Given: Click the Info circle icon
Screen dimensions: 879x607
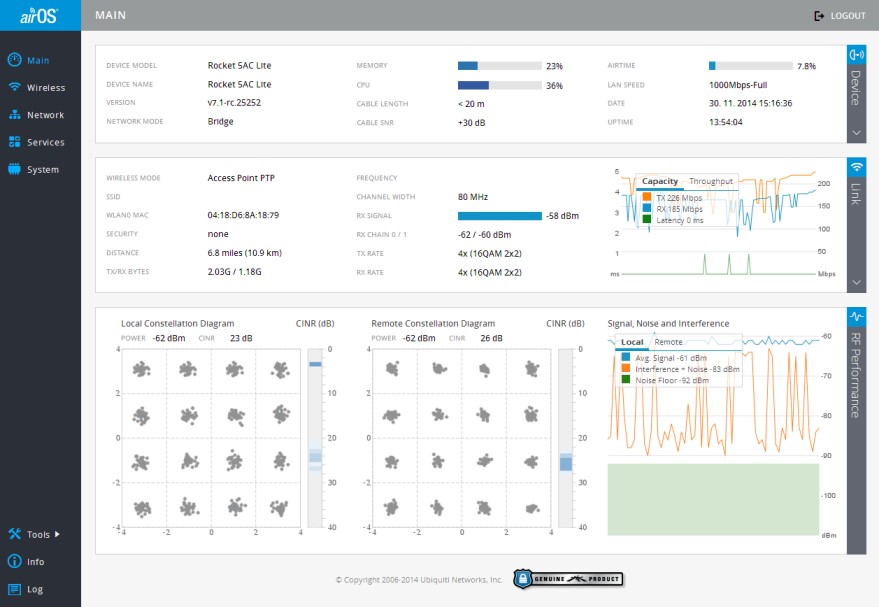Looking at the screenshot, I should (x=15, y=561).
